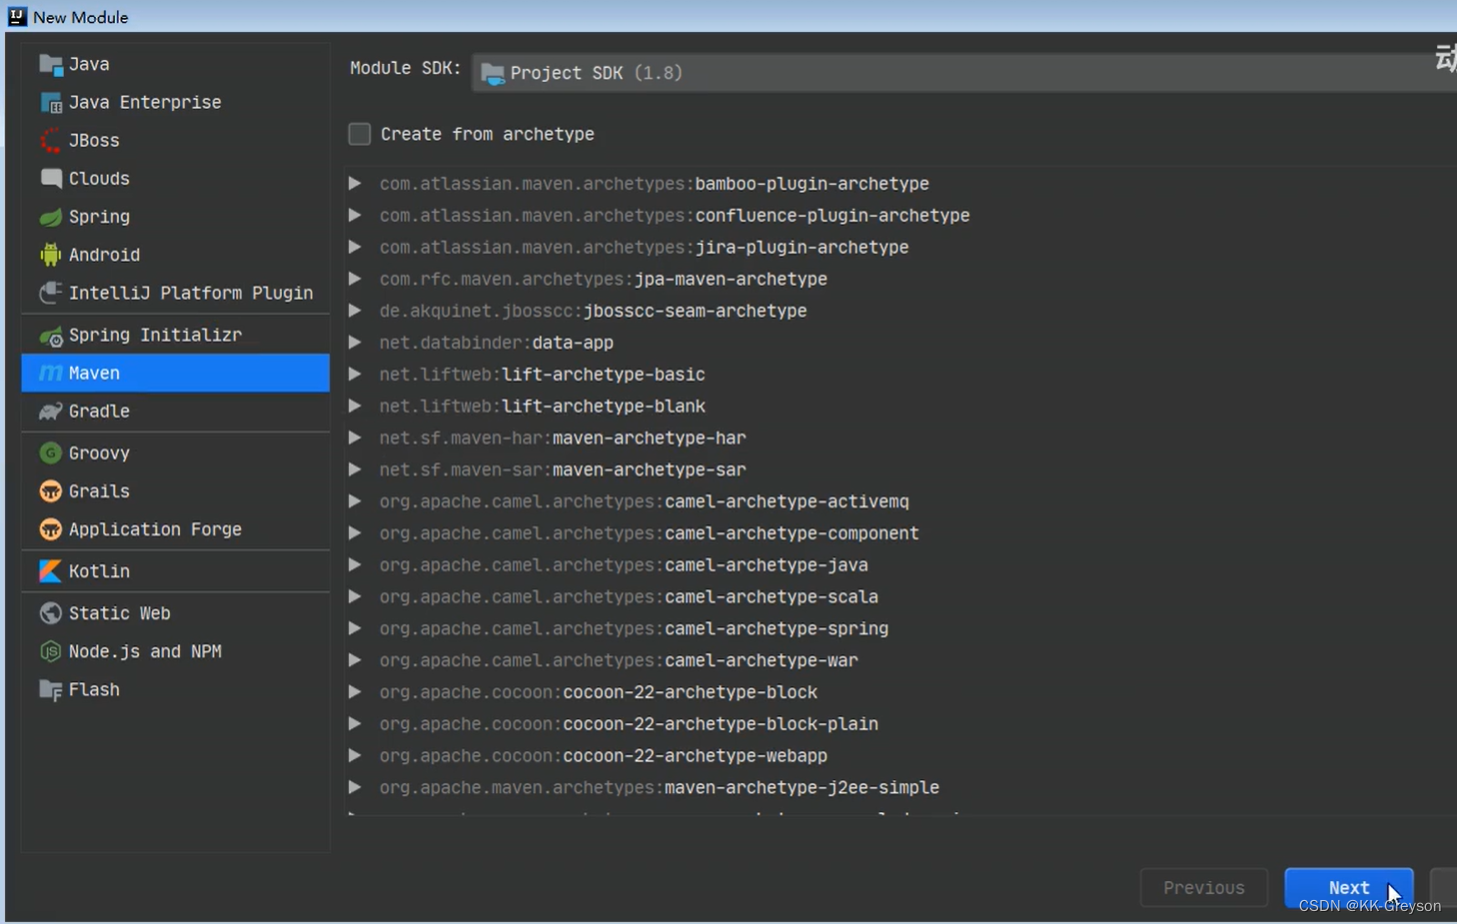Screen dimensions: 1457x924
Task: Choose Android in module type list
Action: 175,255
